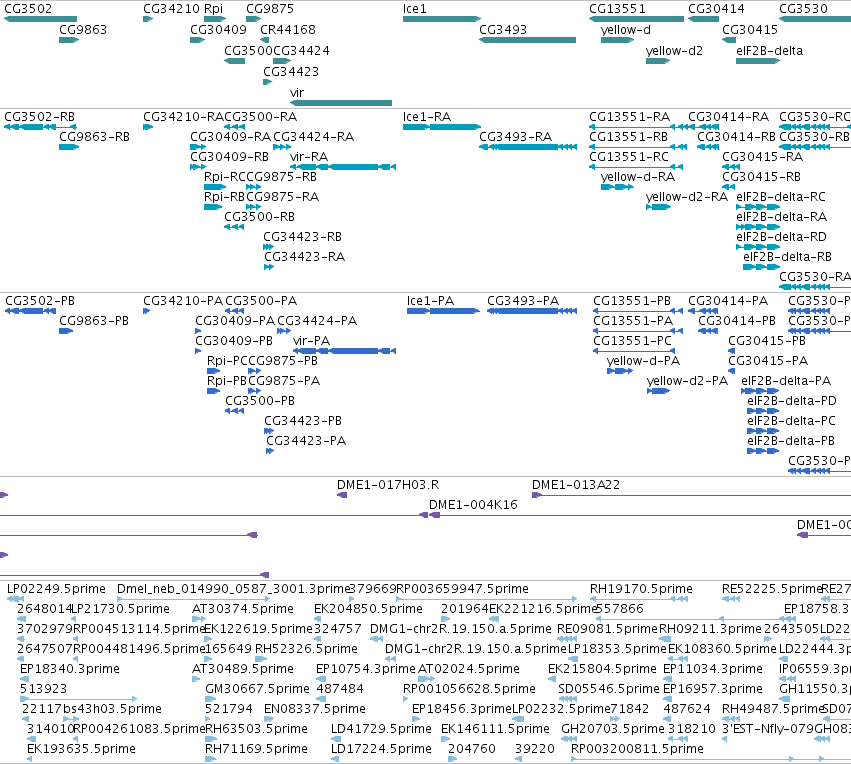Click the 22117bs43h03.5prime EST label

coord(92,709)
